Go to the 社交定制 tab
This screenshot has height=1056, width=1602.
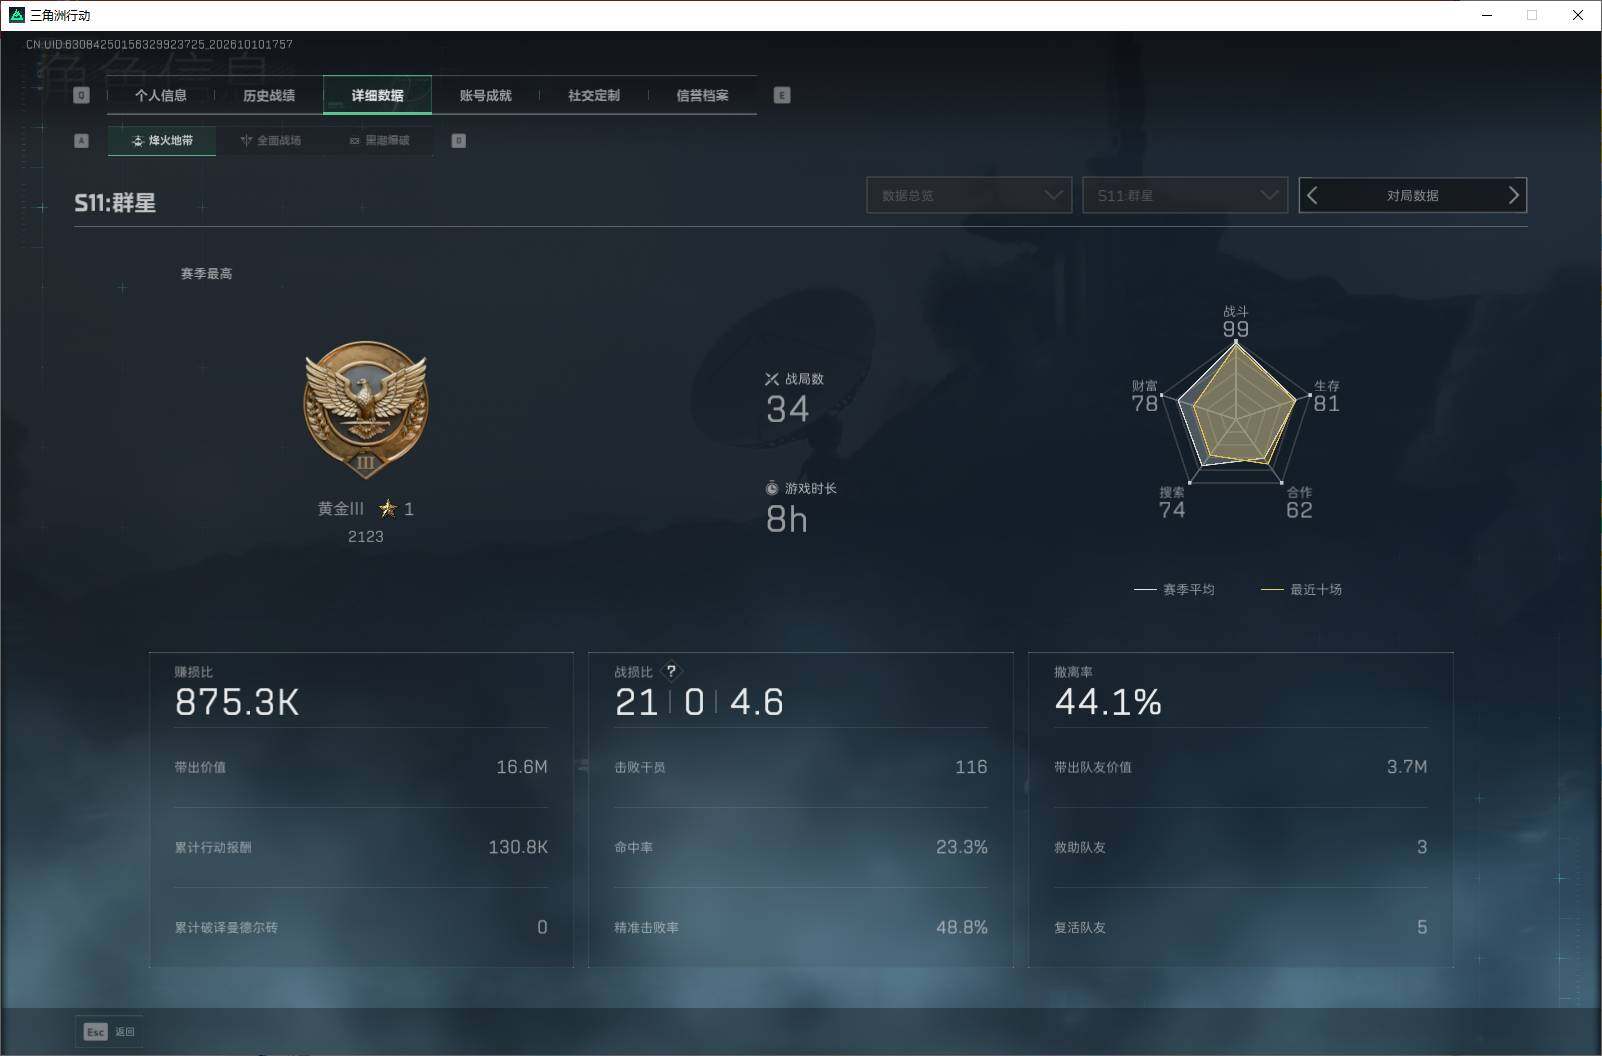(594, 95)
